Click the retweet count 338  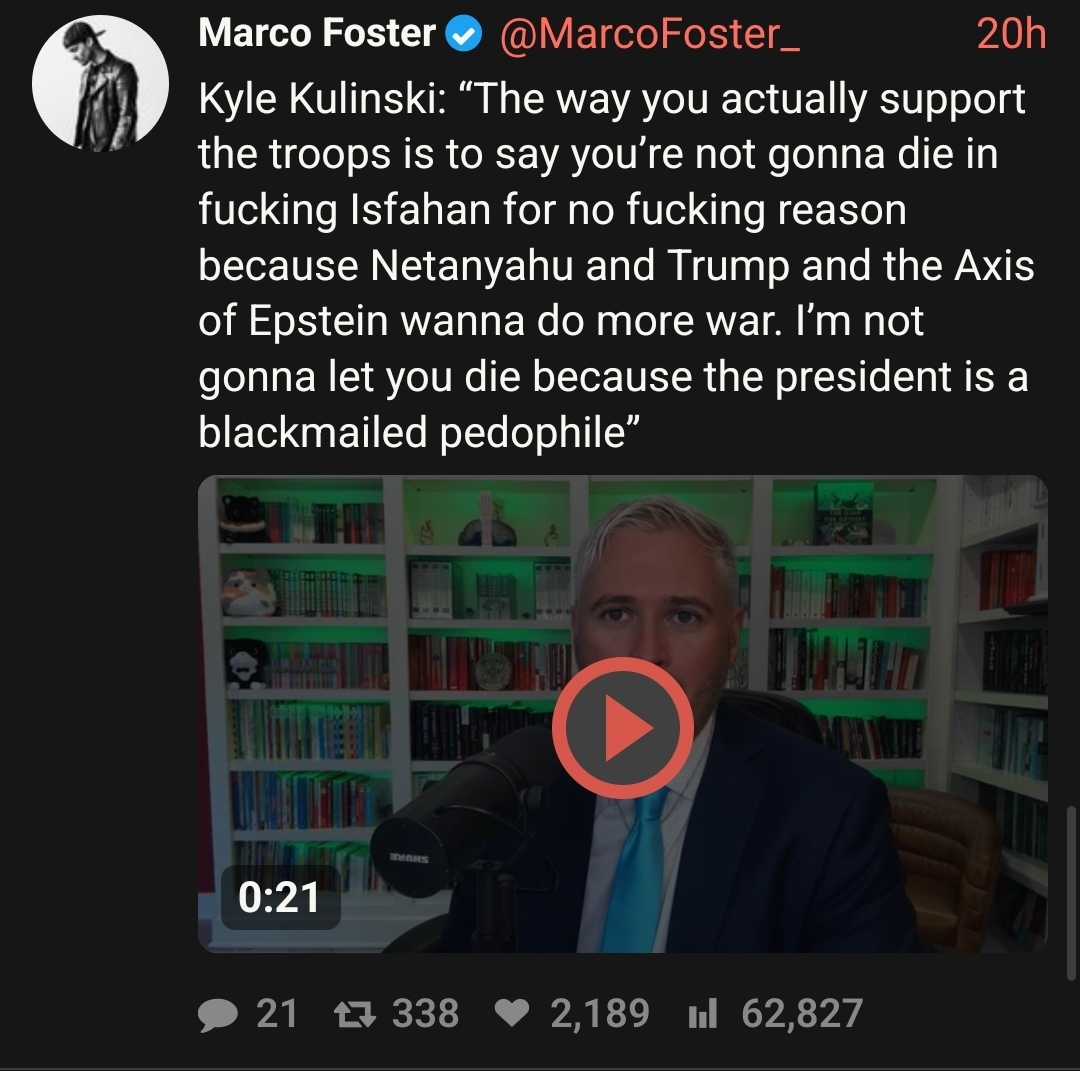click(x=425, y=1014)
